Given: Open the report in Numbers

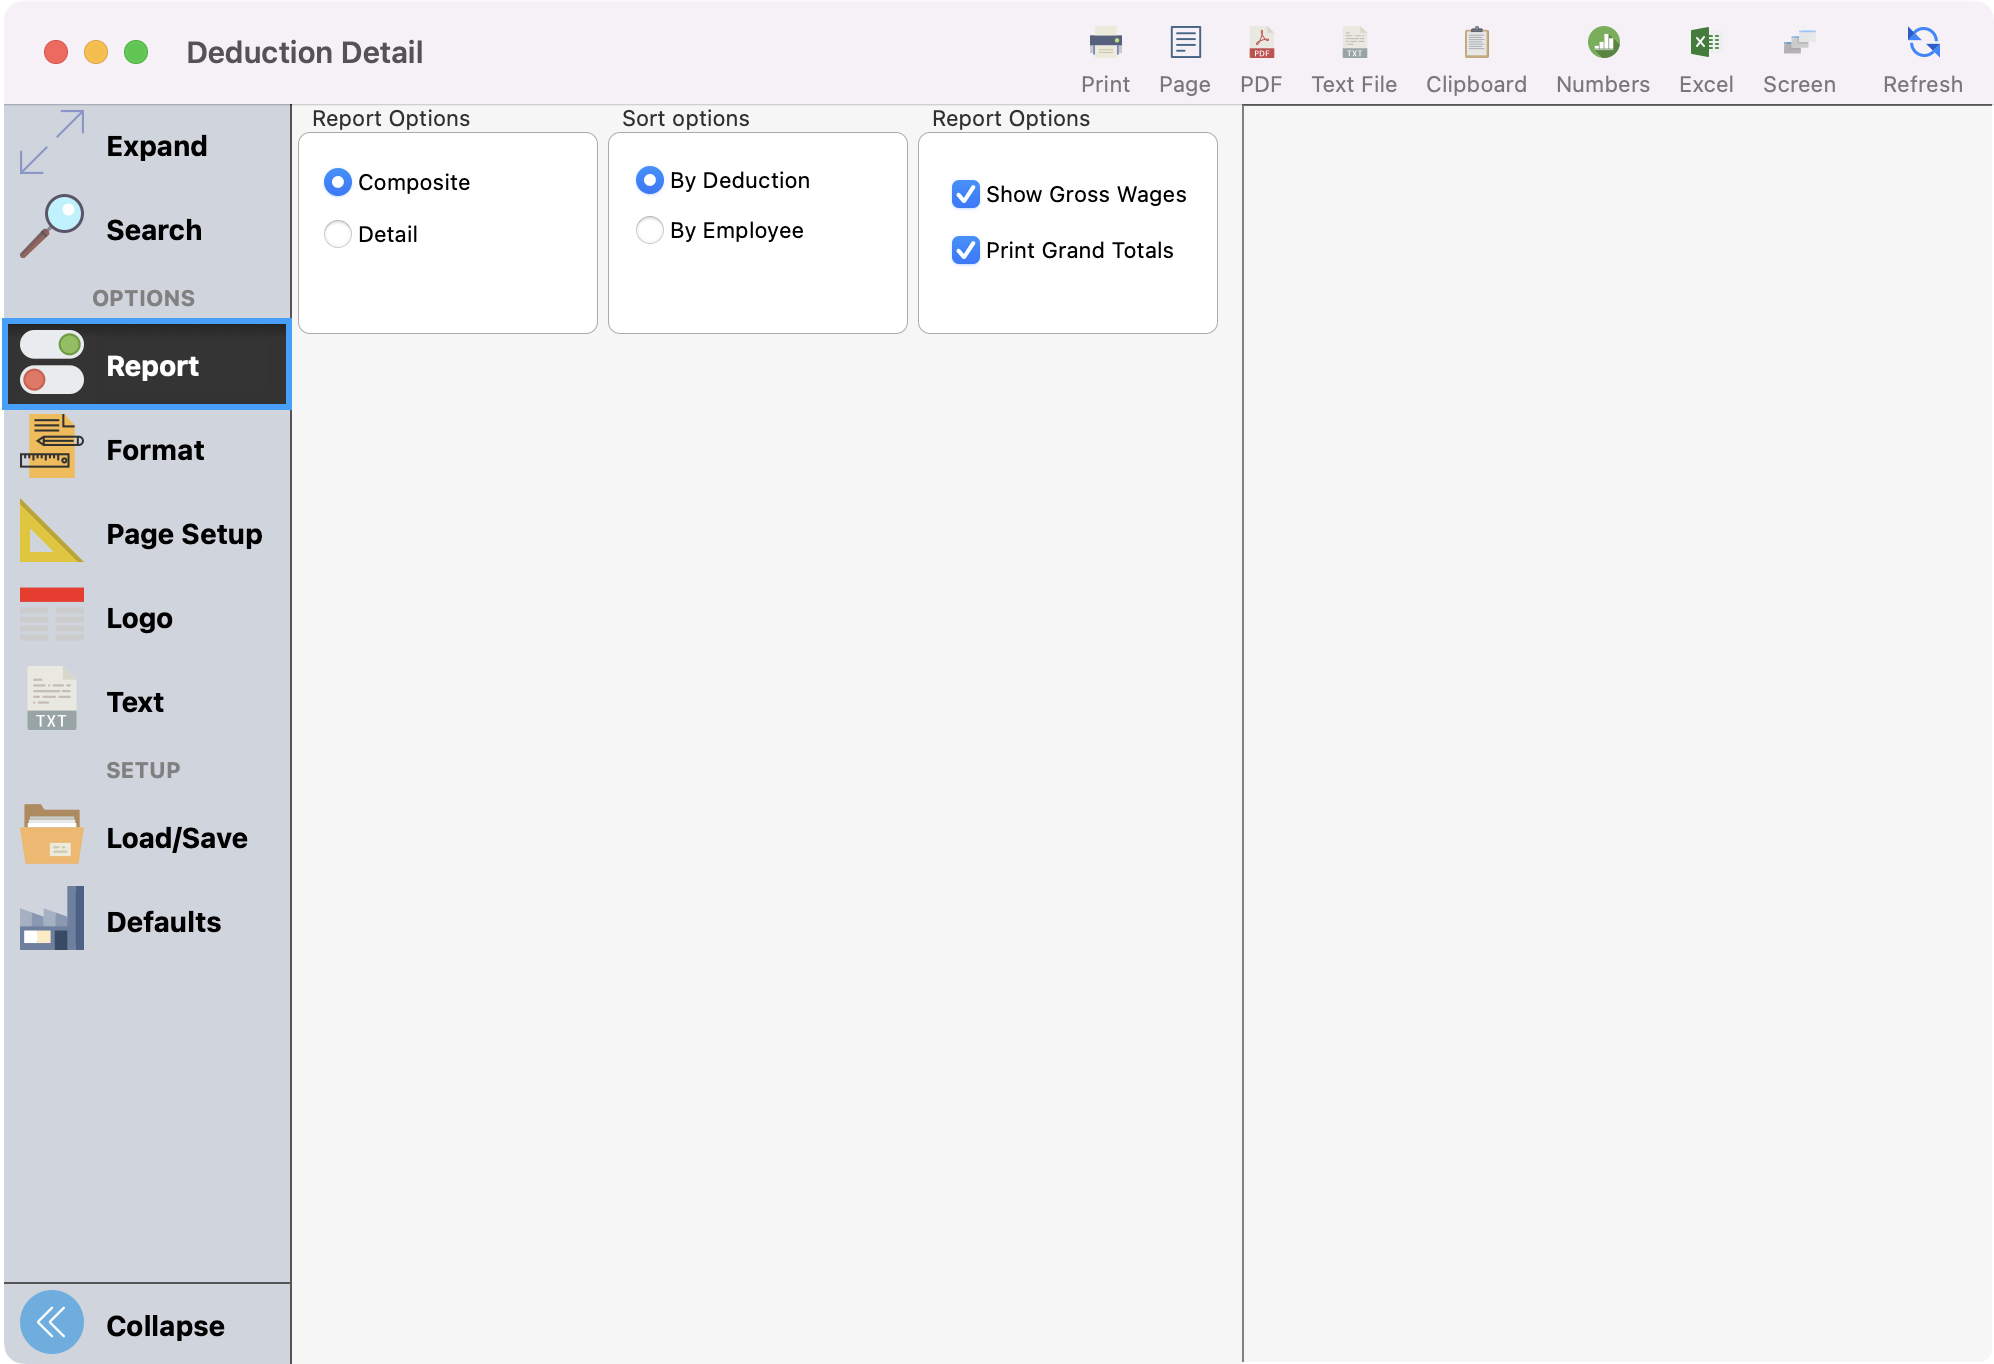Looking at the screenshot, I should 1601,55.
